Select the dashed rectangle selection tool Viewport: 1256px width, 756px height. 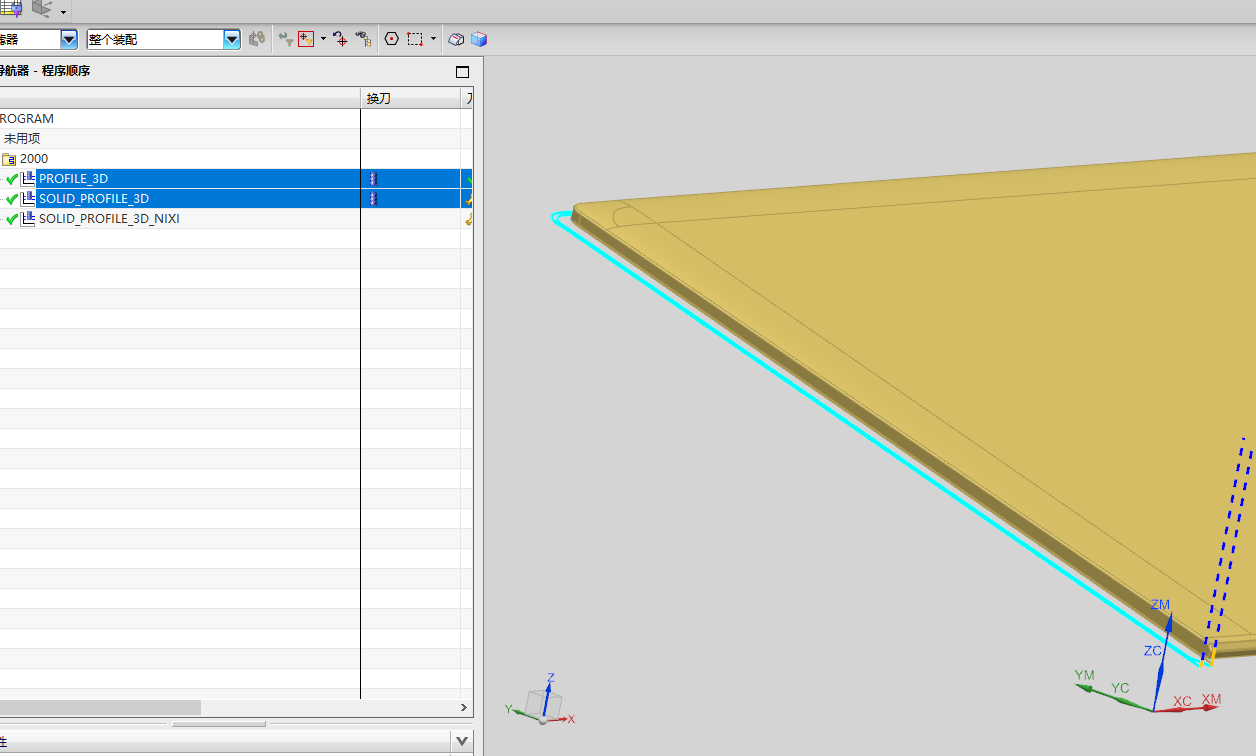pos(415,39)
